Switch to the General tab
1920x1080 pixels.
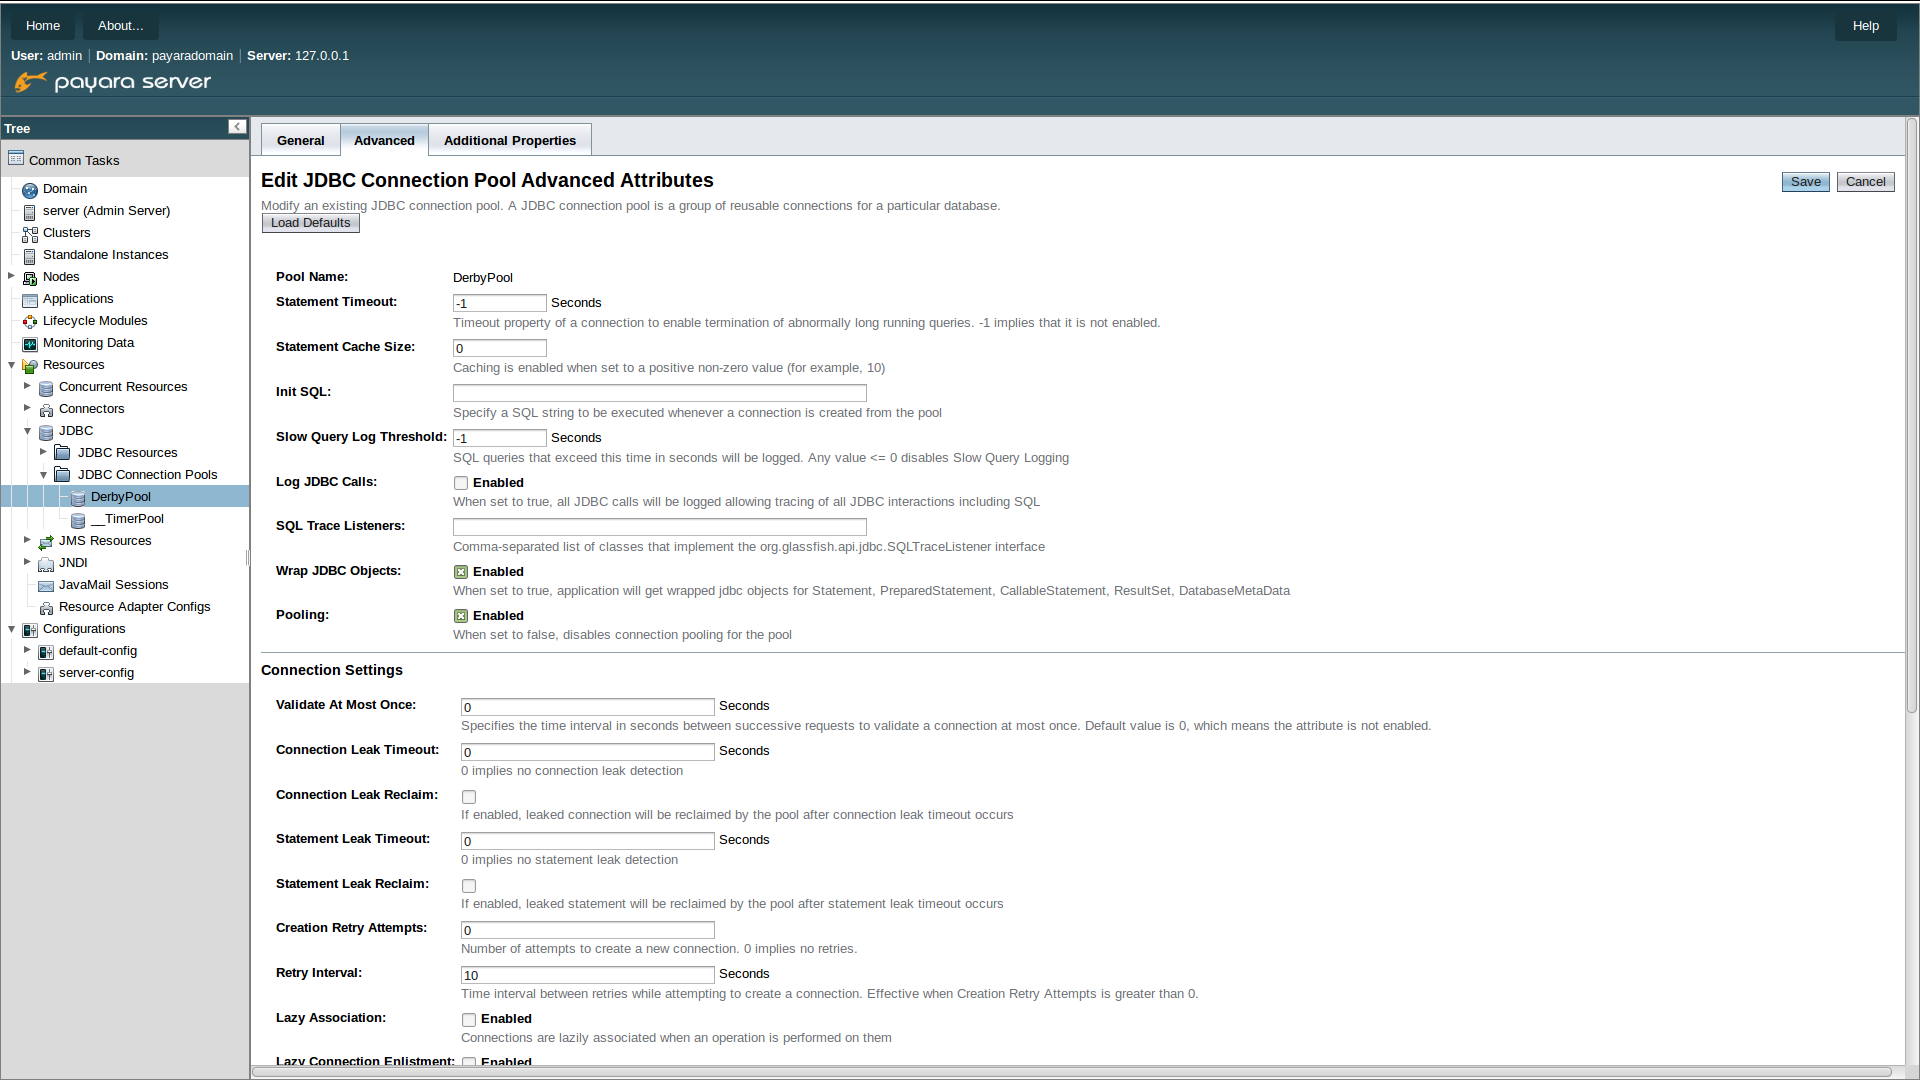coord(300,140)
